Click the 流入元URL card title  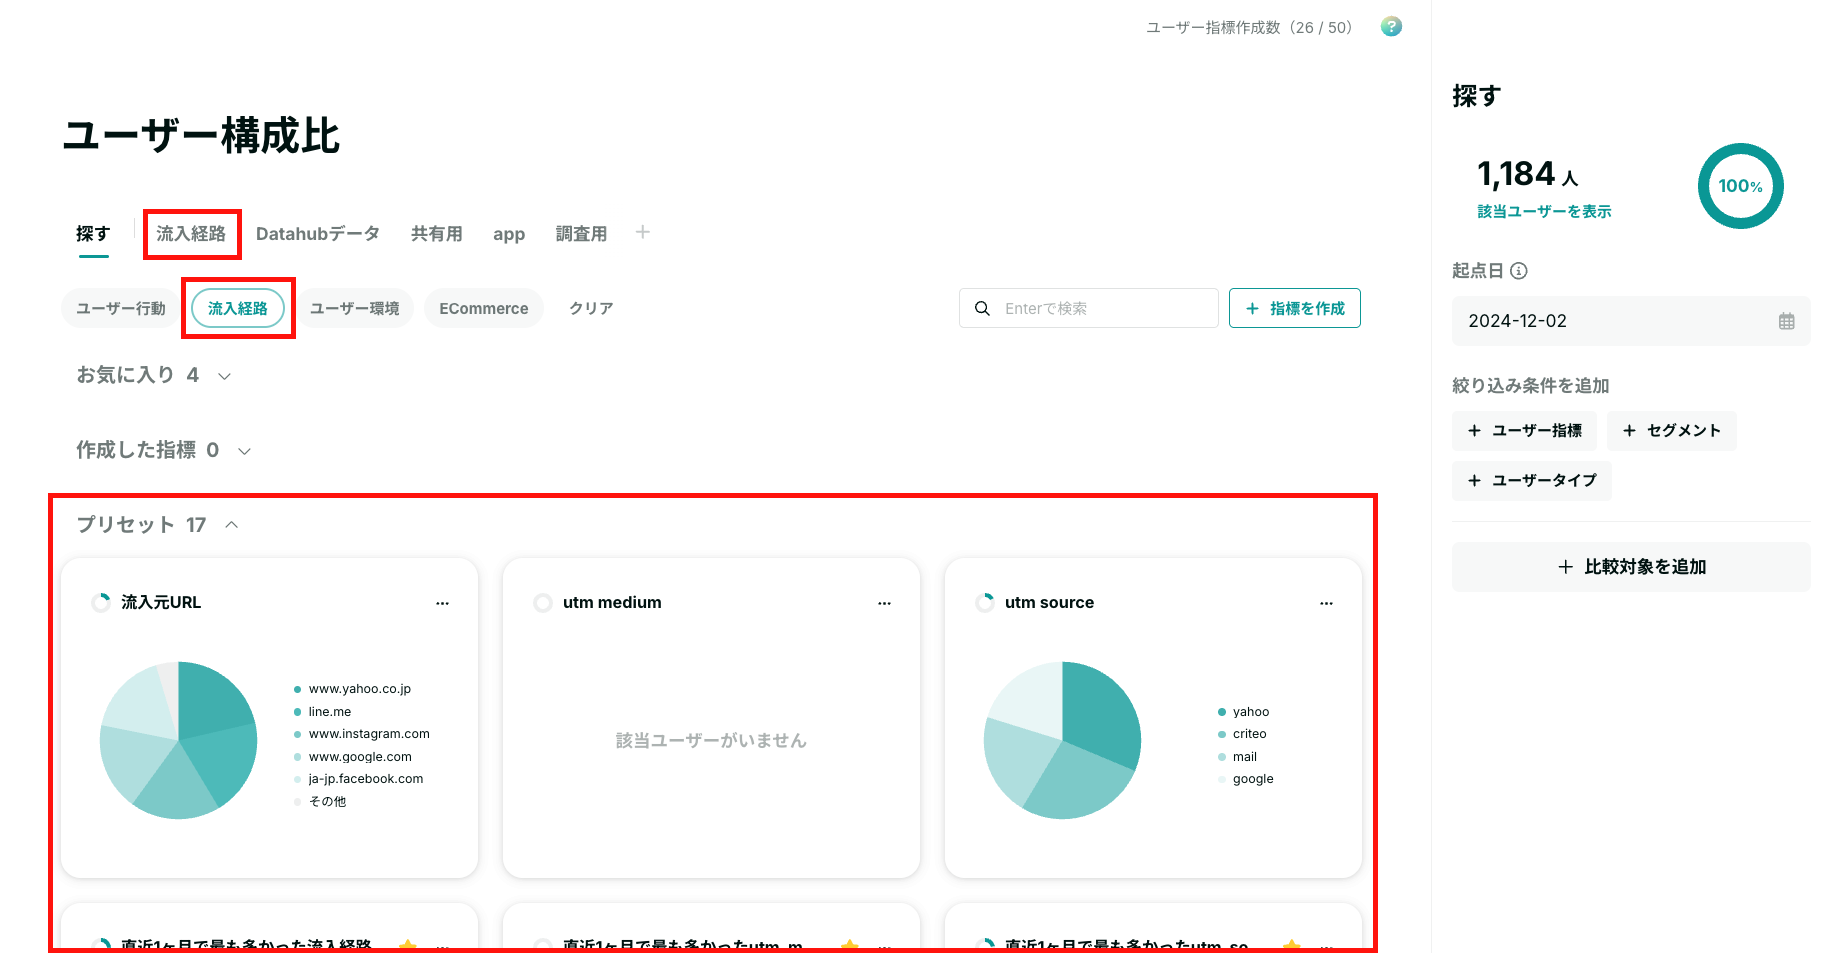click(x=161, y=602)
